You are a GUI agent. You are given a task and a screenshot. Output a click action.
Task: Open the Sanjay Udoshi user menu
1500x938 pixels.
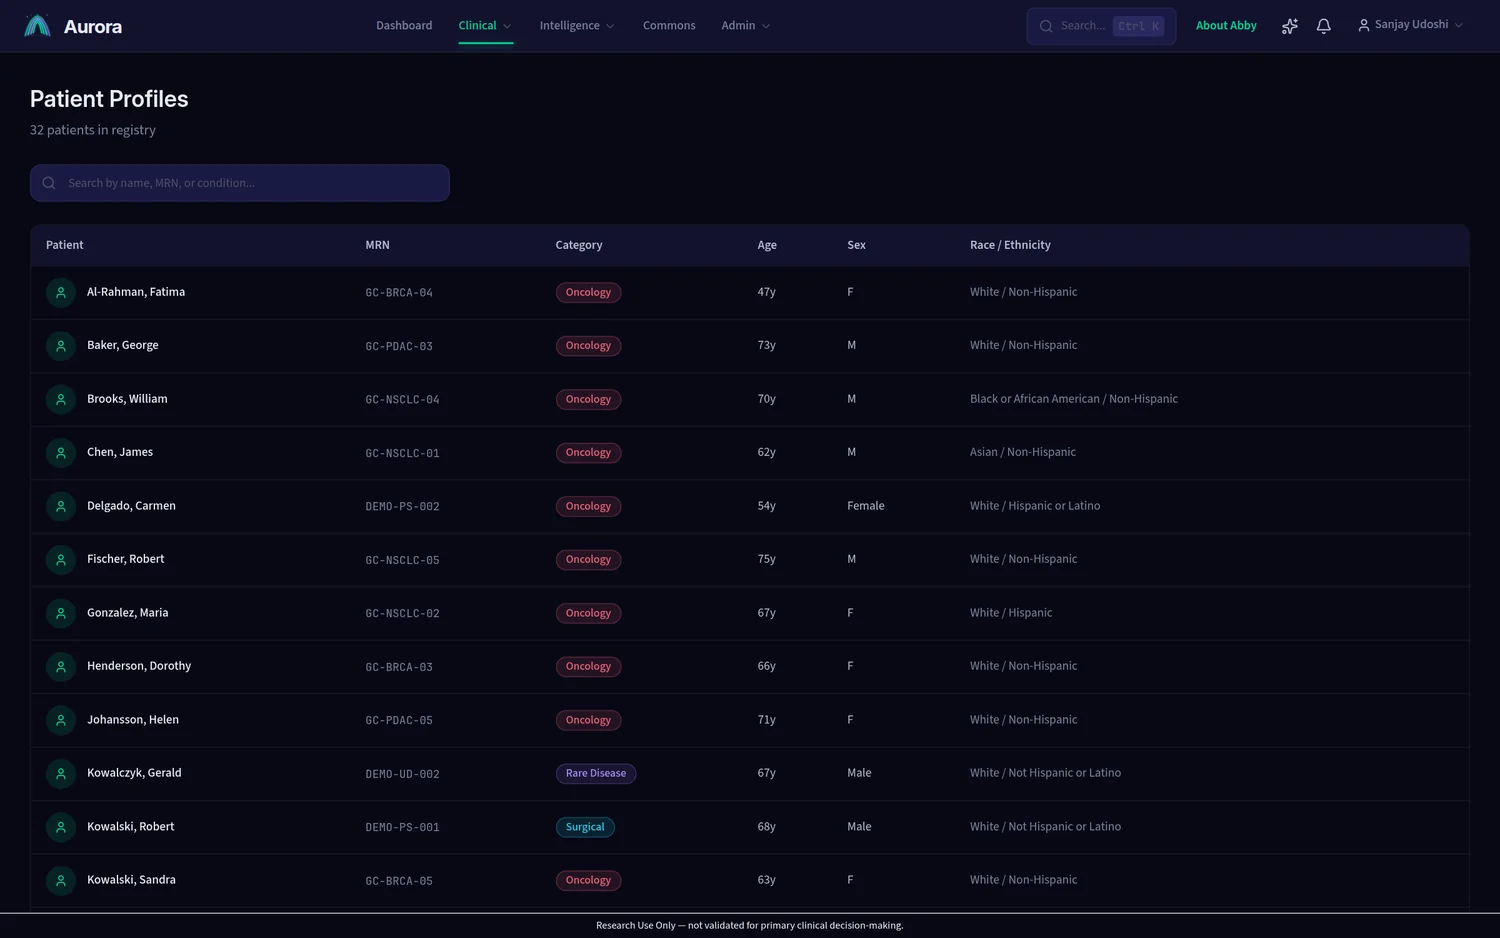(x=1410, y=25)
